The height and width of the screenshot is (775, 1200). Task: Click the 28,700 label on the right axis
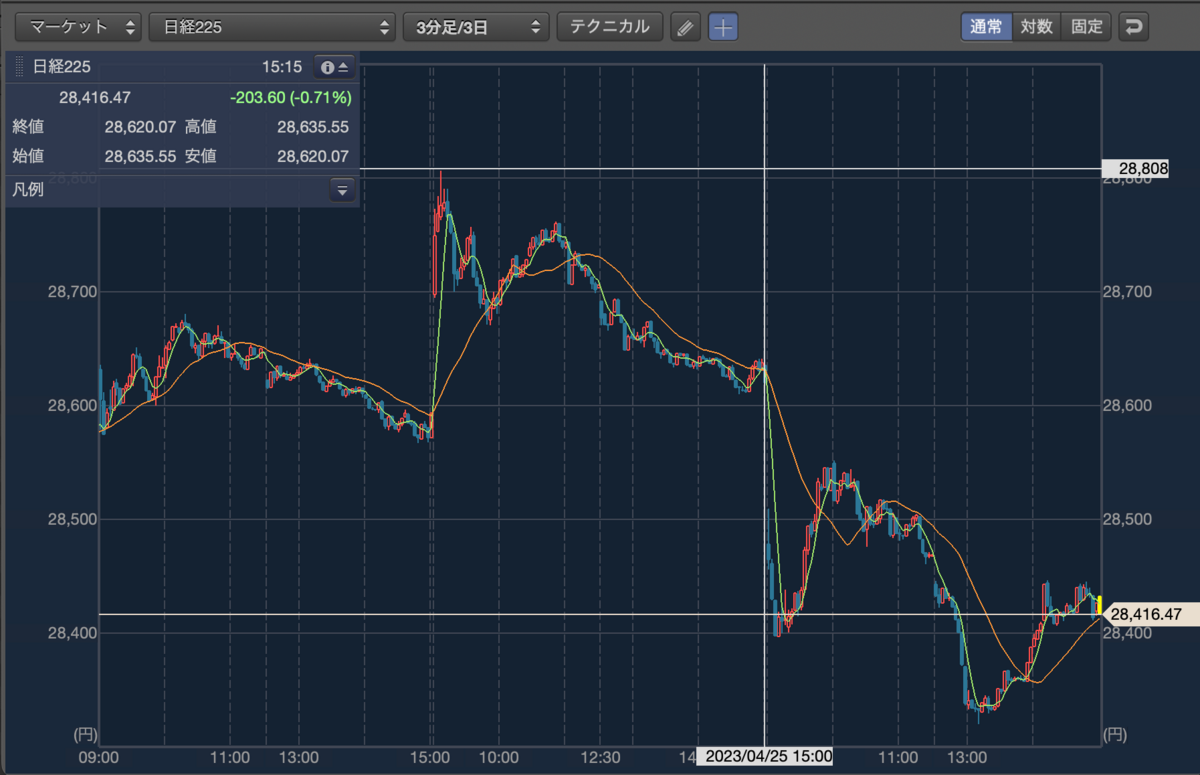click(1126, 292)
